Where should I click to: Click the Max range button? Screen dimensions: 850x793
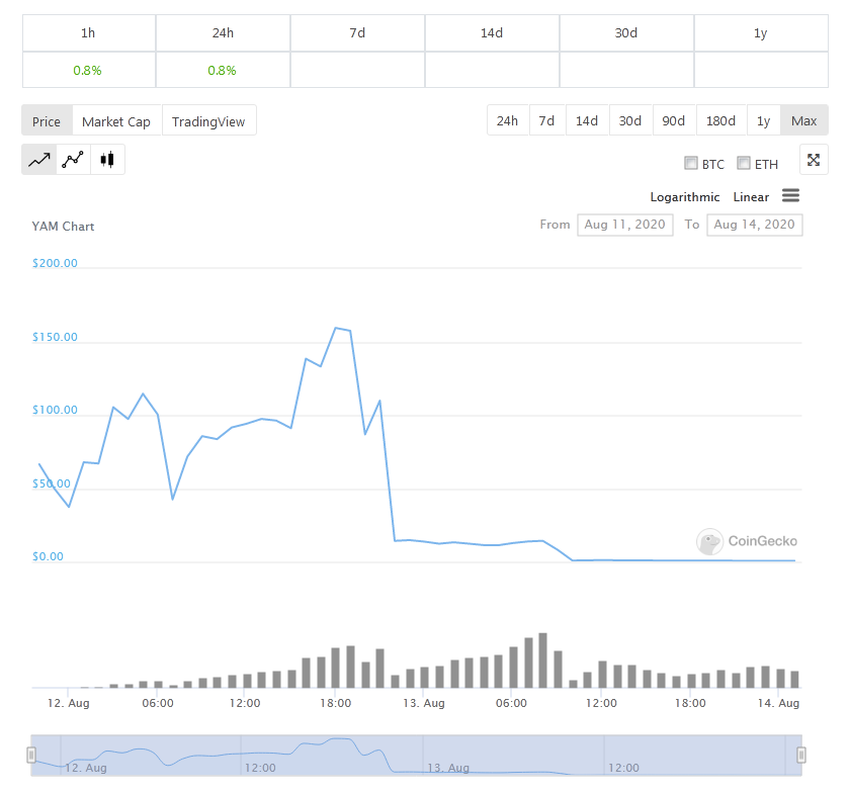coord(804,120)
